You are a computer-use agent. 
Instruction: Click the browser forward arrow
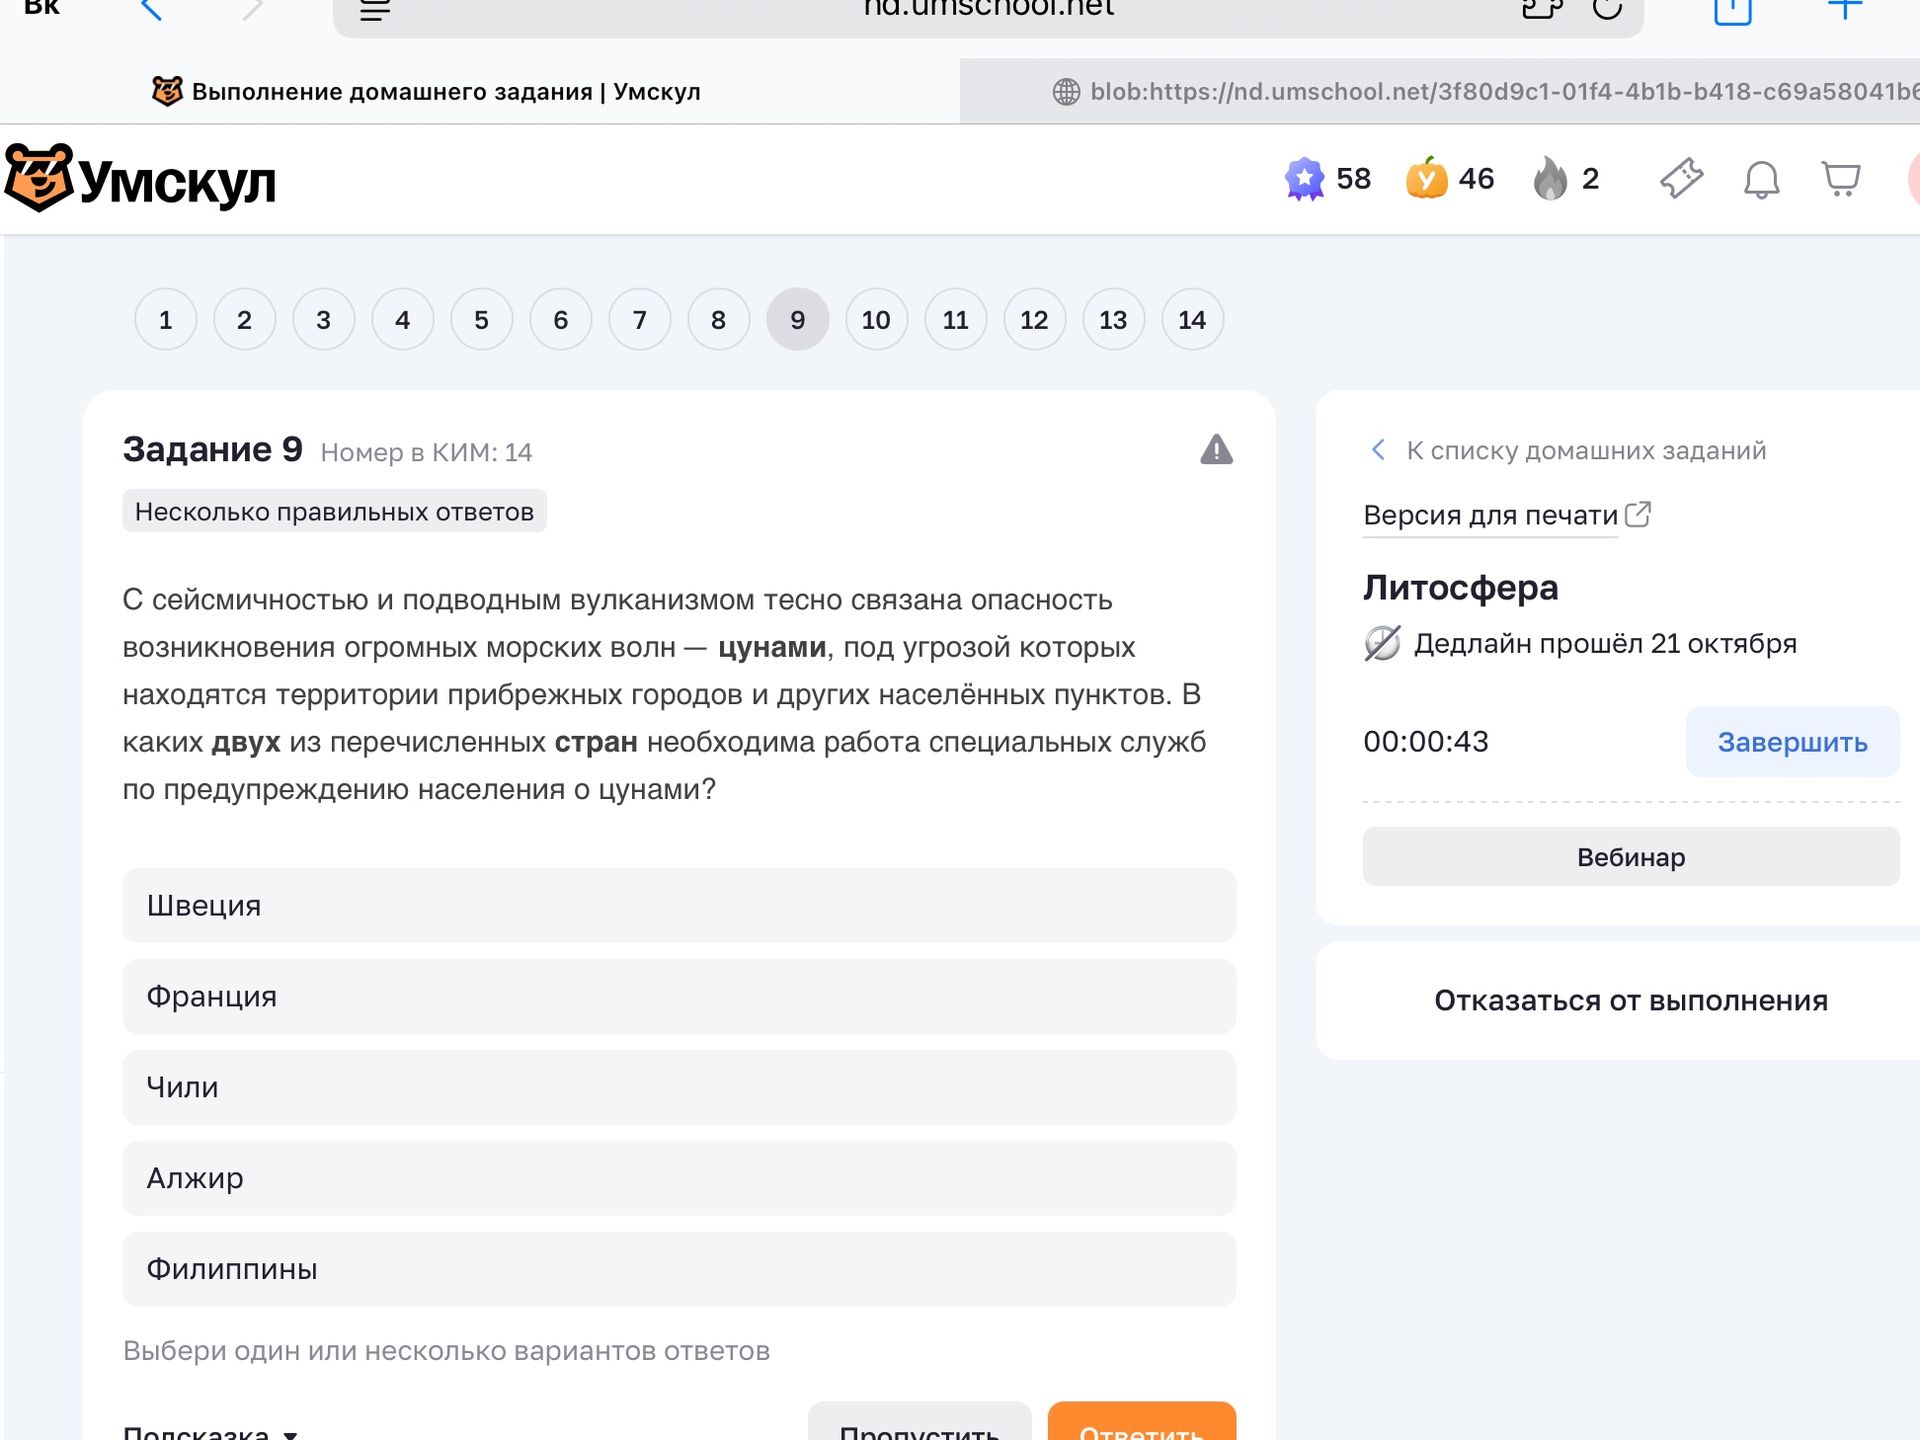(253, 10)
